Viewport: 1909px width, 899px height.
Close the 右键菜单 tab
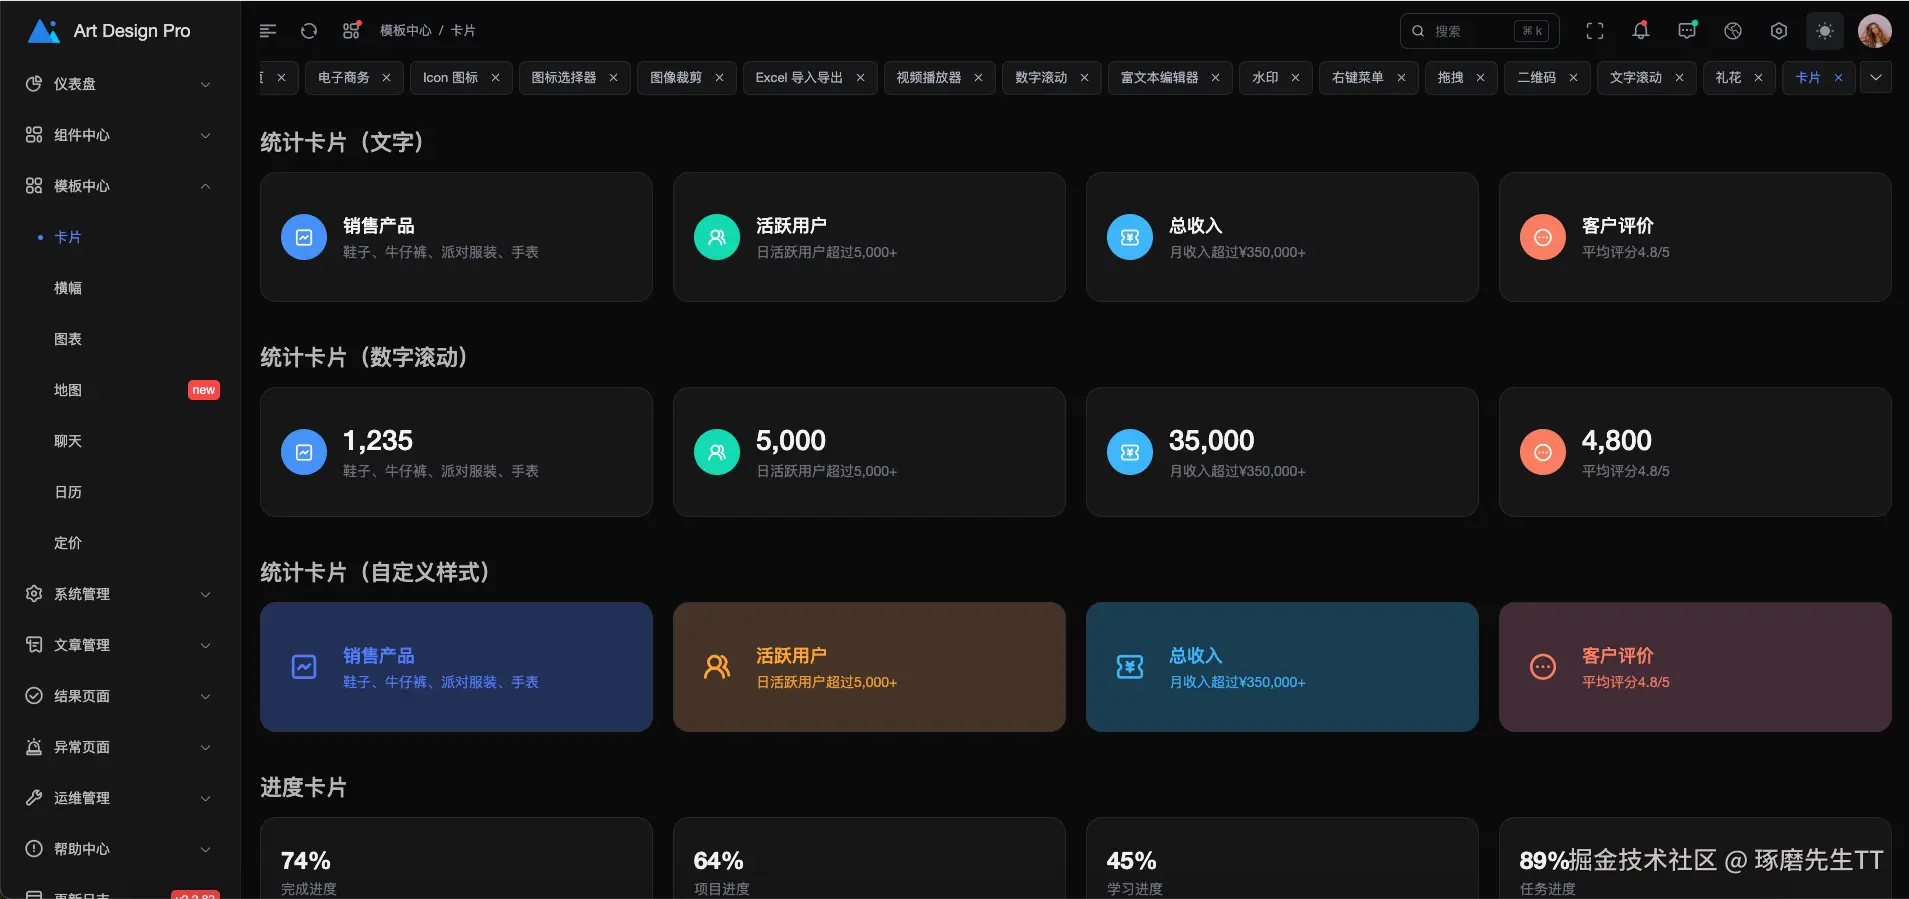click(x=1401, y=78)
